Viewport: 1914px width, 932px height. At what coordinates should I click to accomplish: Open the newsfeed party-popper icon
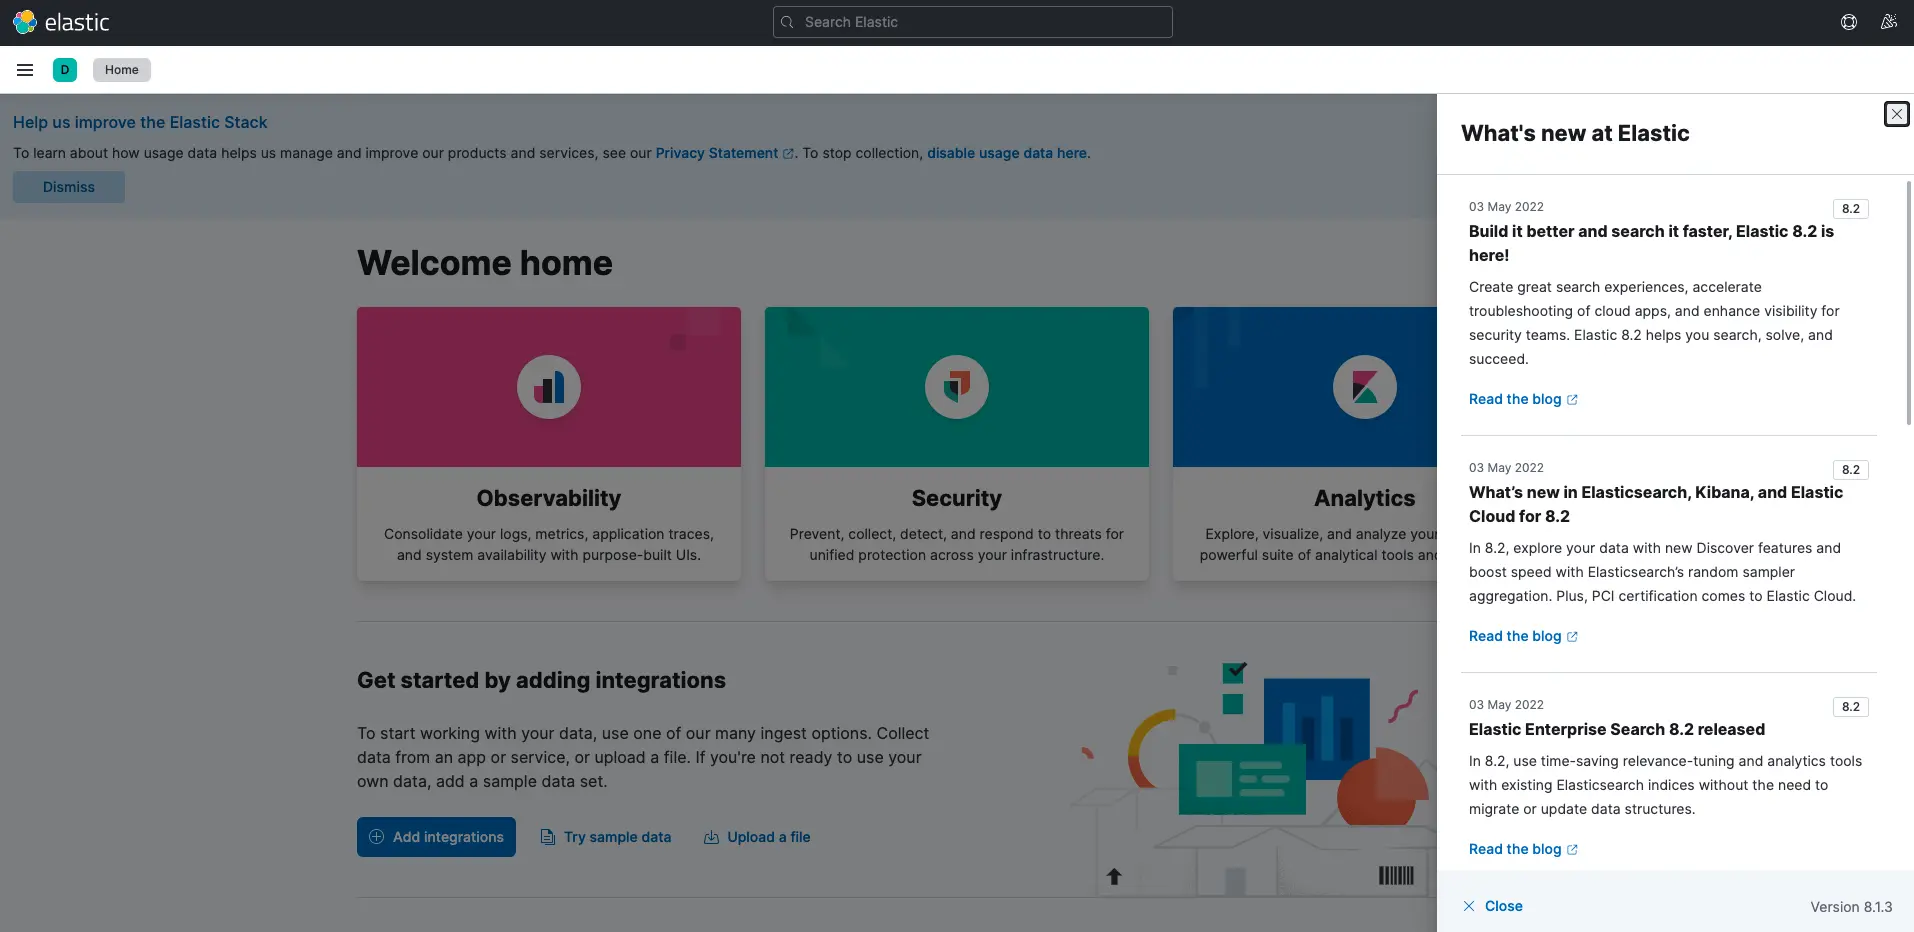[x=1888, y=21]
